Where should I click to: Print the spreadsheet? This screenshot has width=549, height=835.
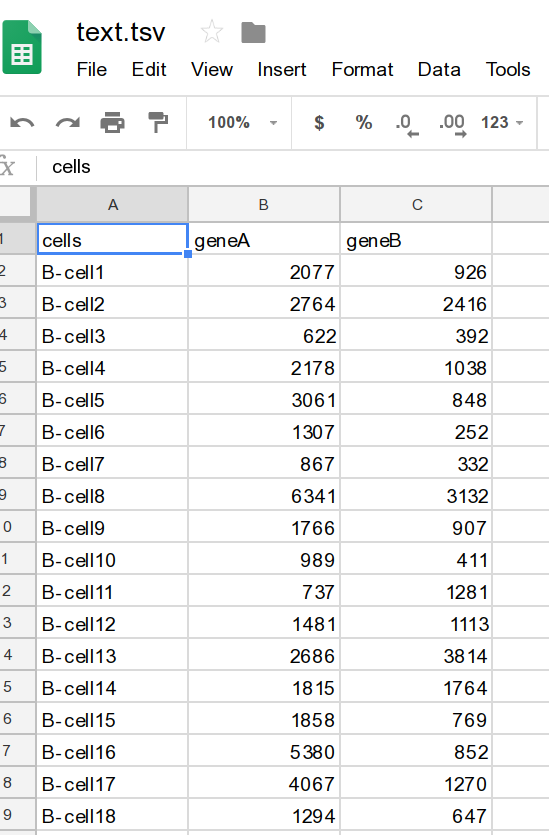112,122
